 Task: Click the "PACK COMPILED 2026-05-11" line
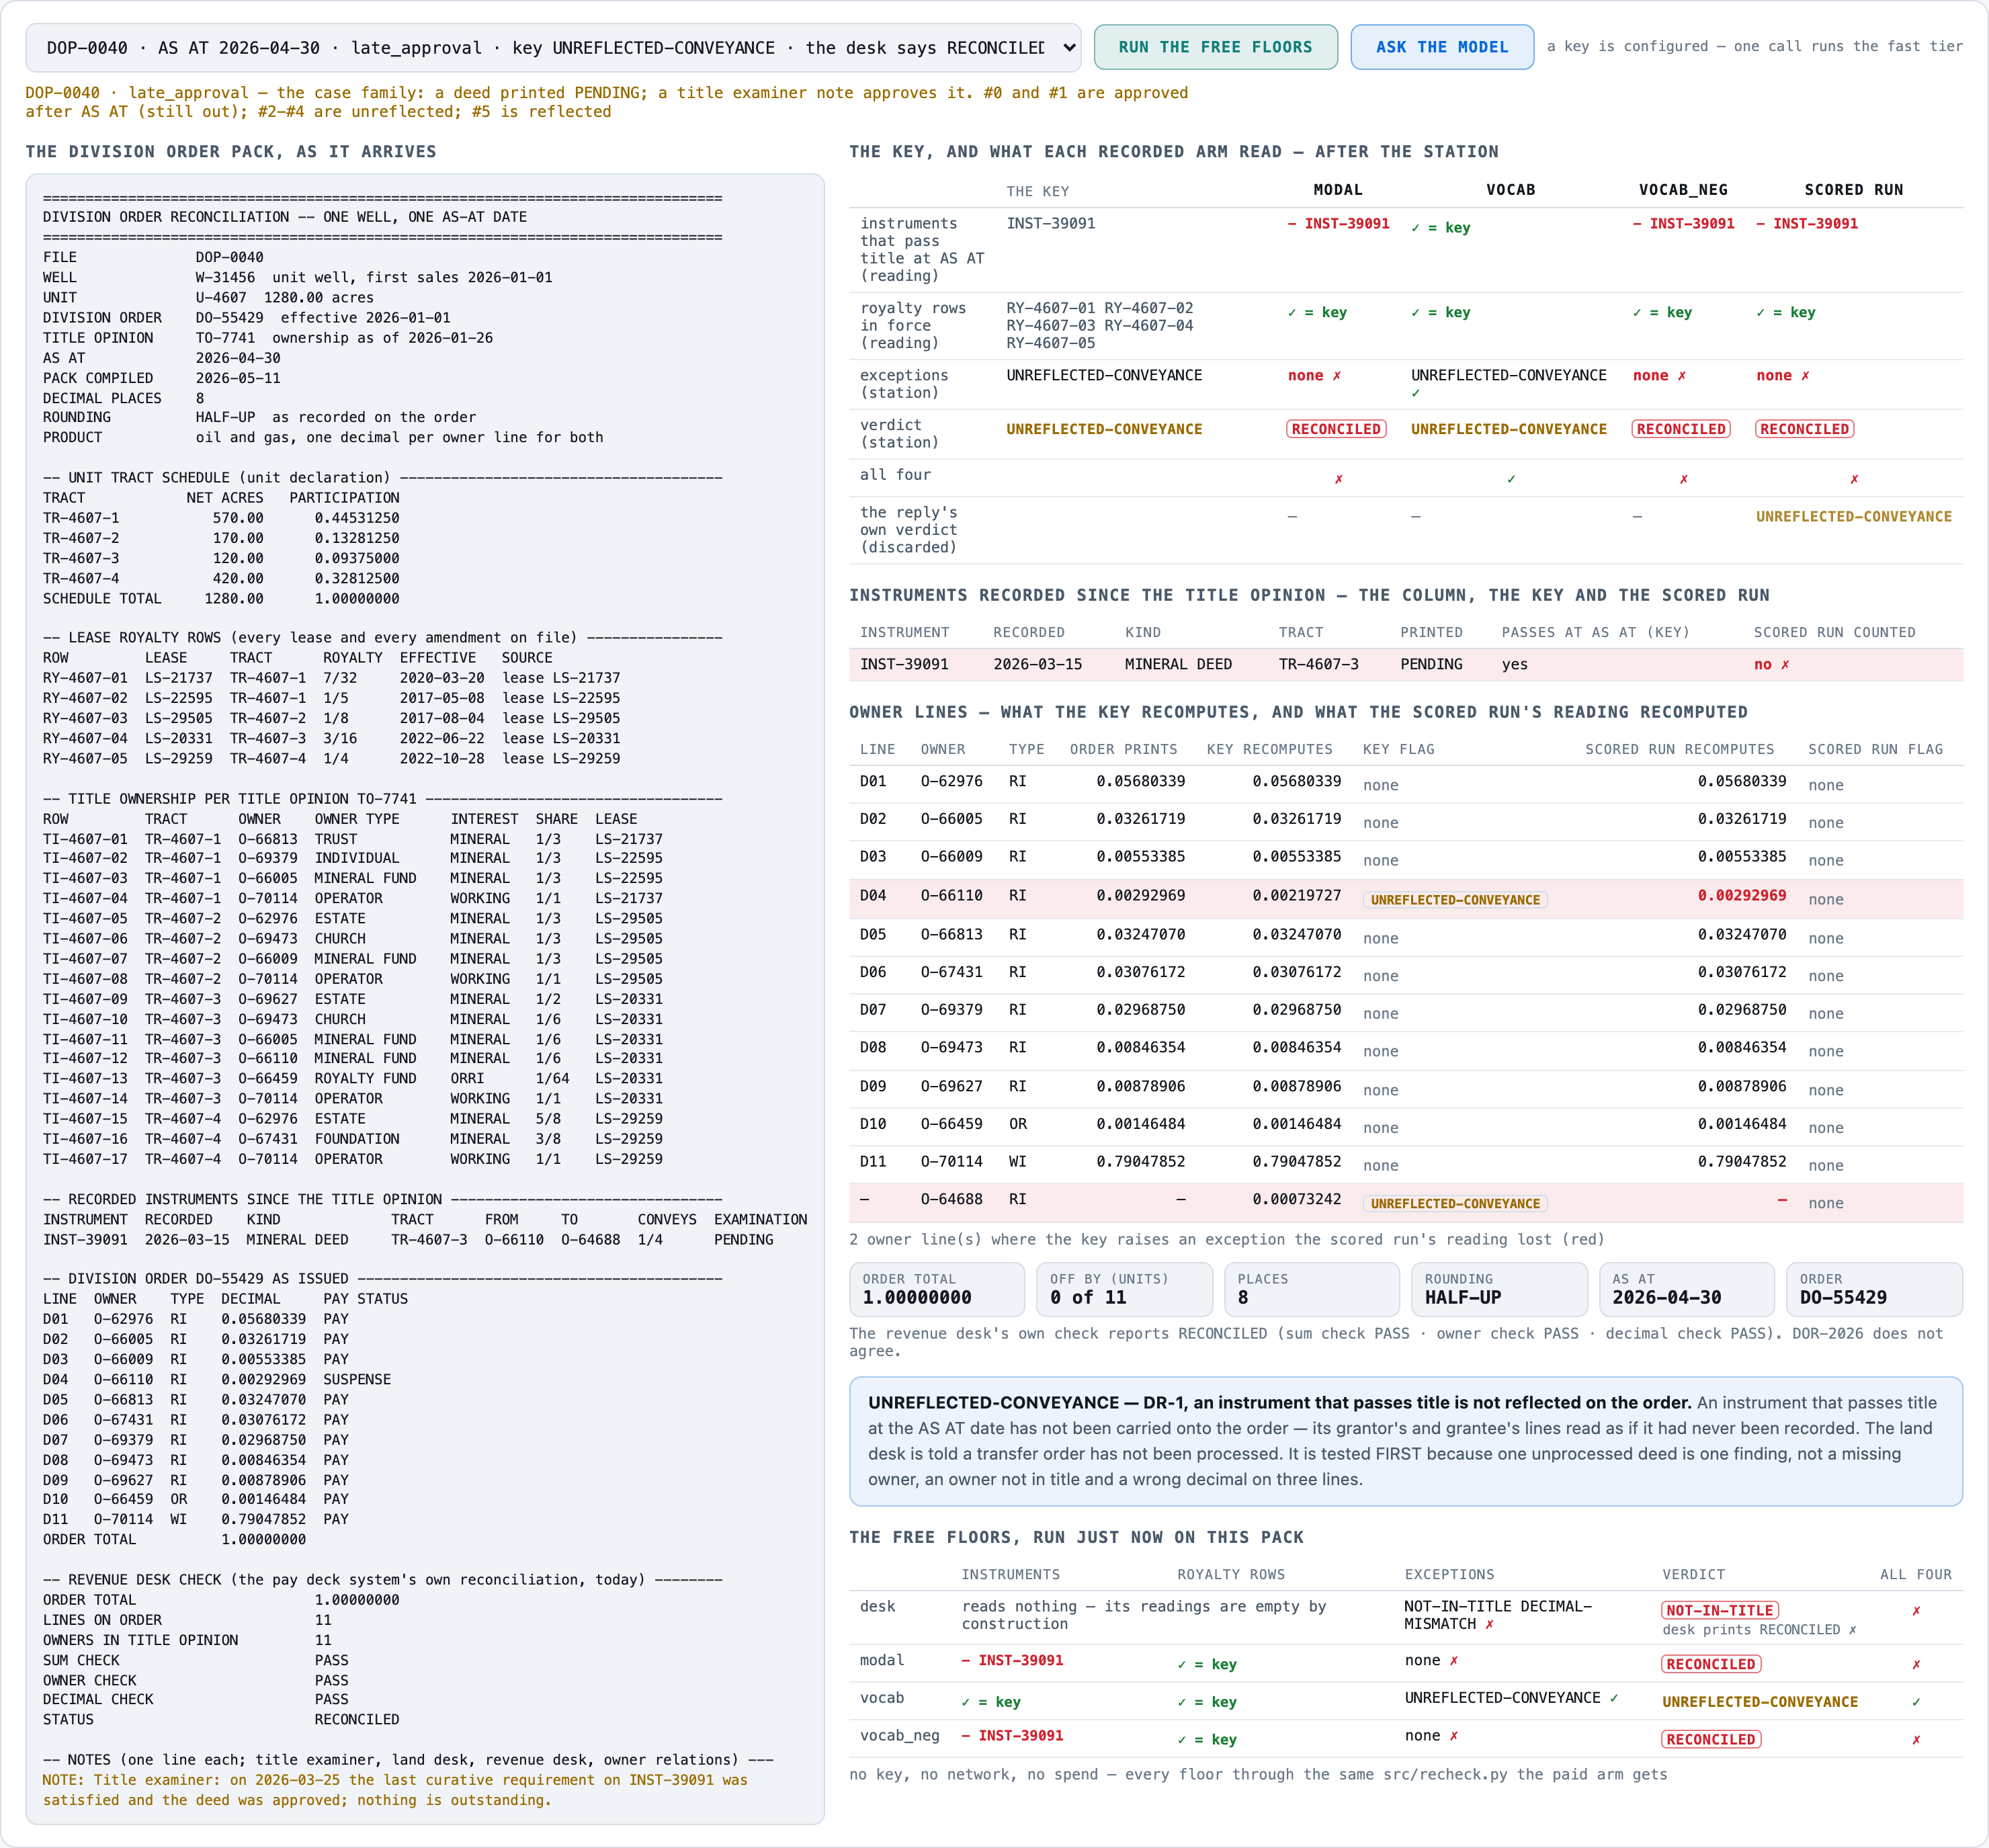click(162, 378)
